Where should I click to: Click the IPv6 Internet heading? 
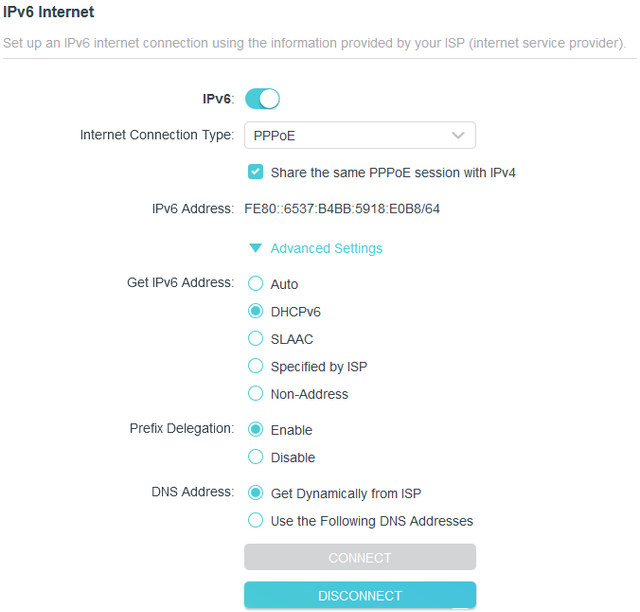49,13
